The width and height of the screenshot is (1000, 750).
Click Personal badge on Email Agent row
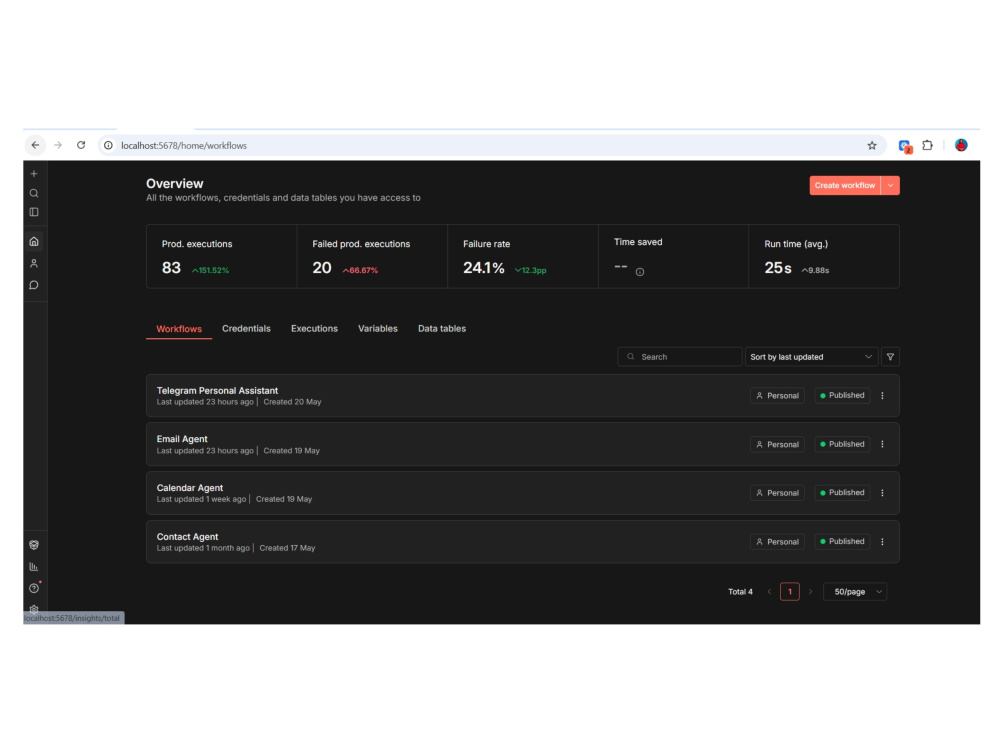click(777, 444)
